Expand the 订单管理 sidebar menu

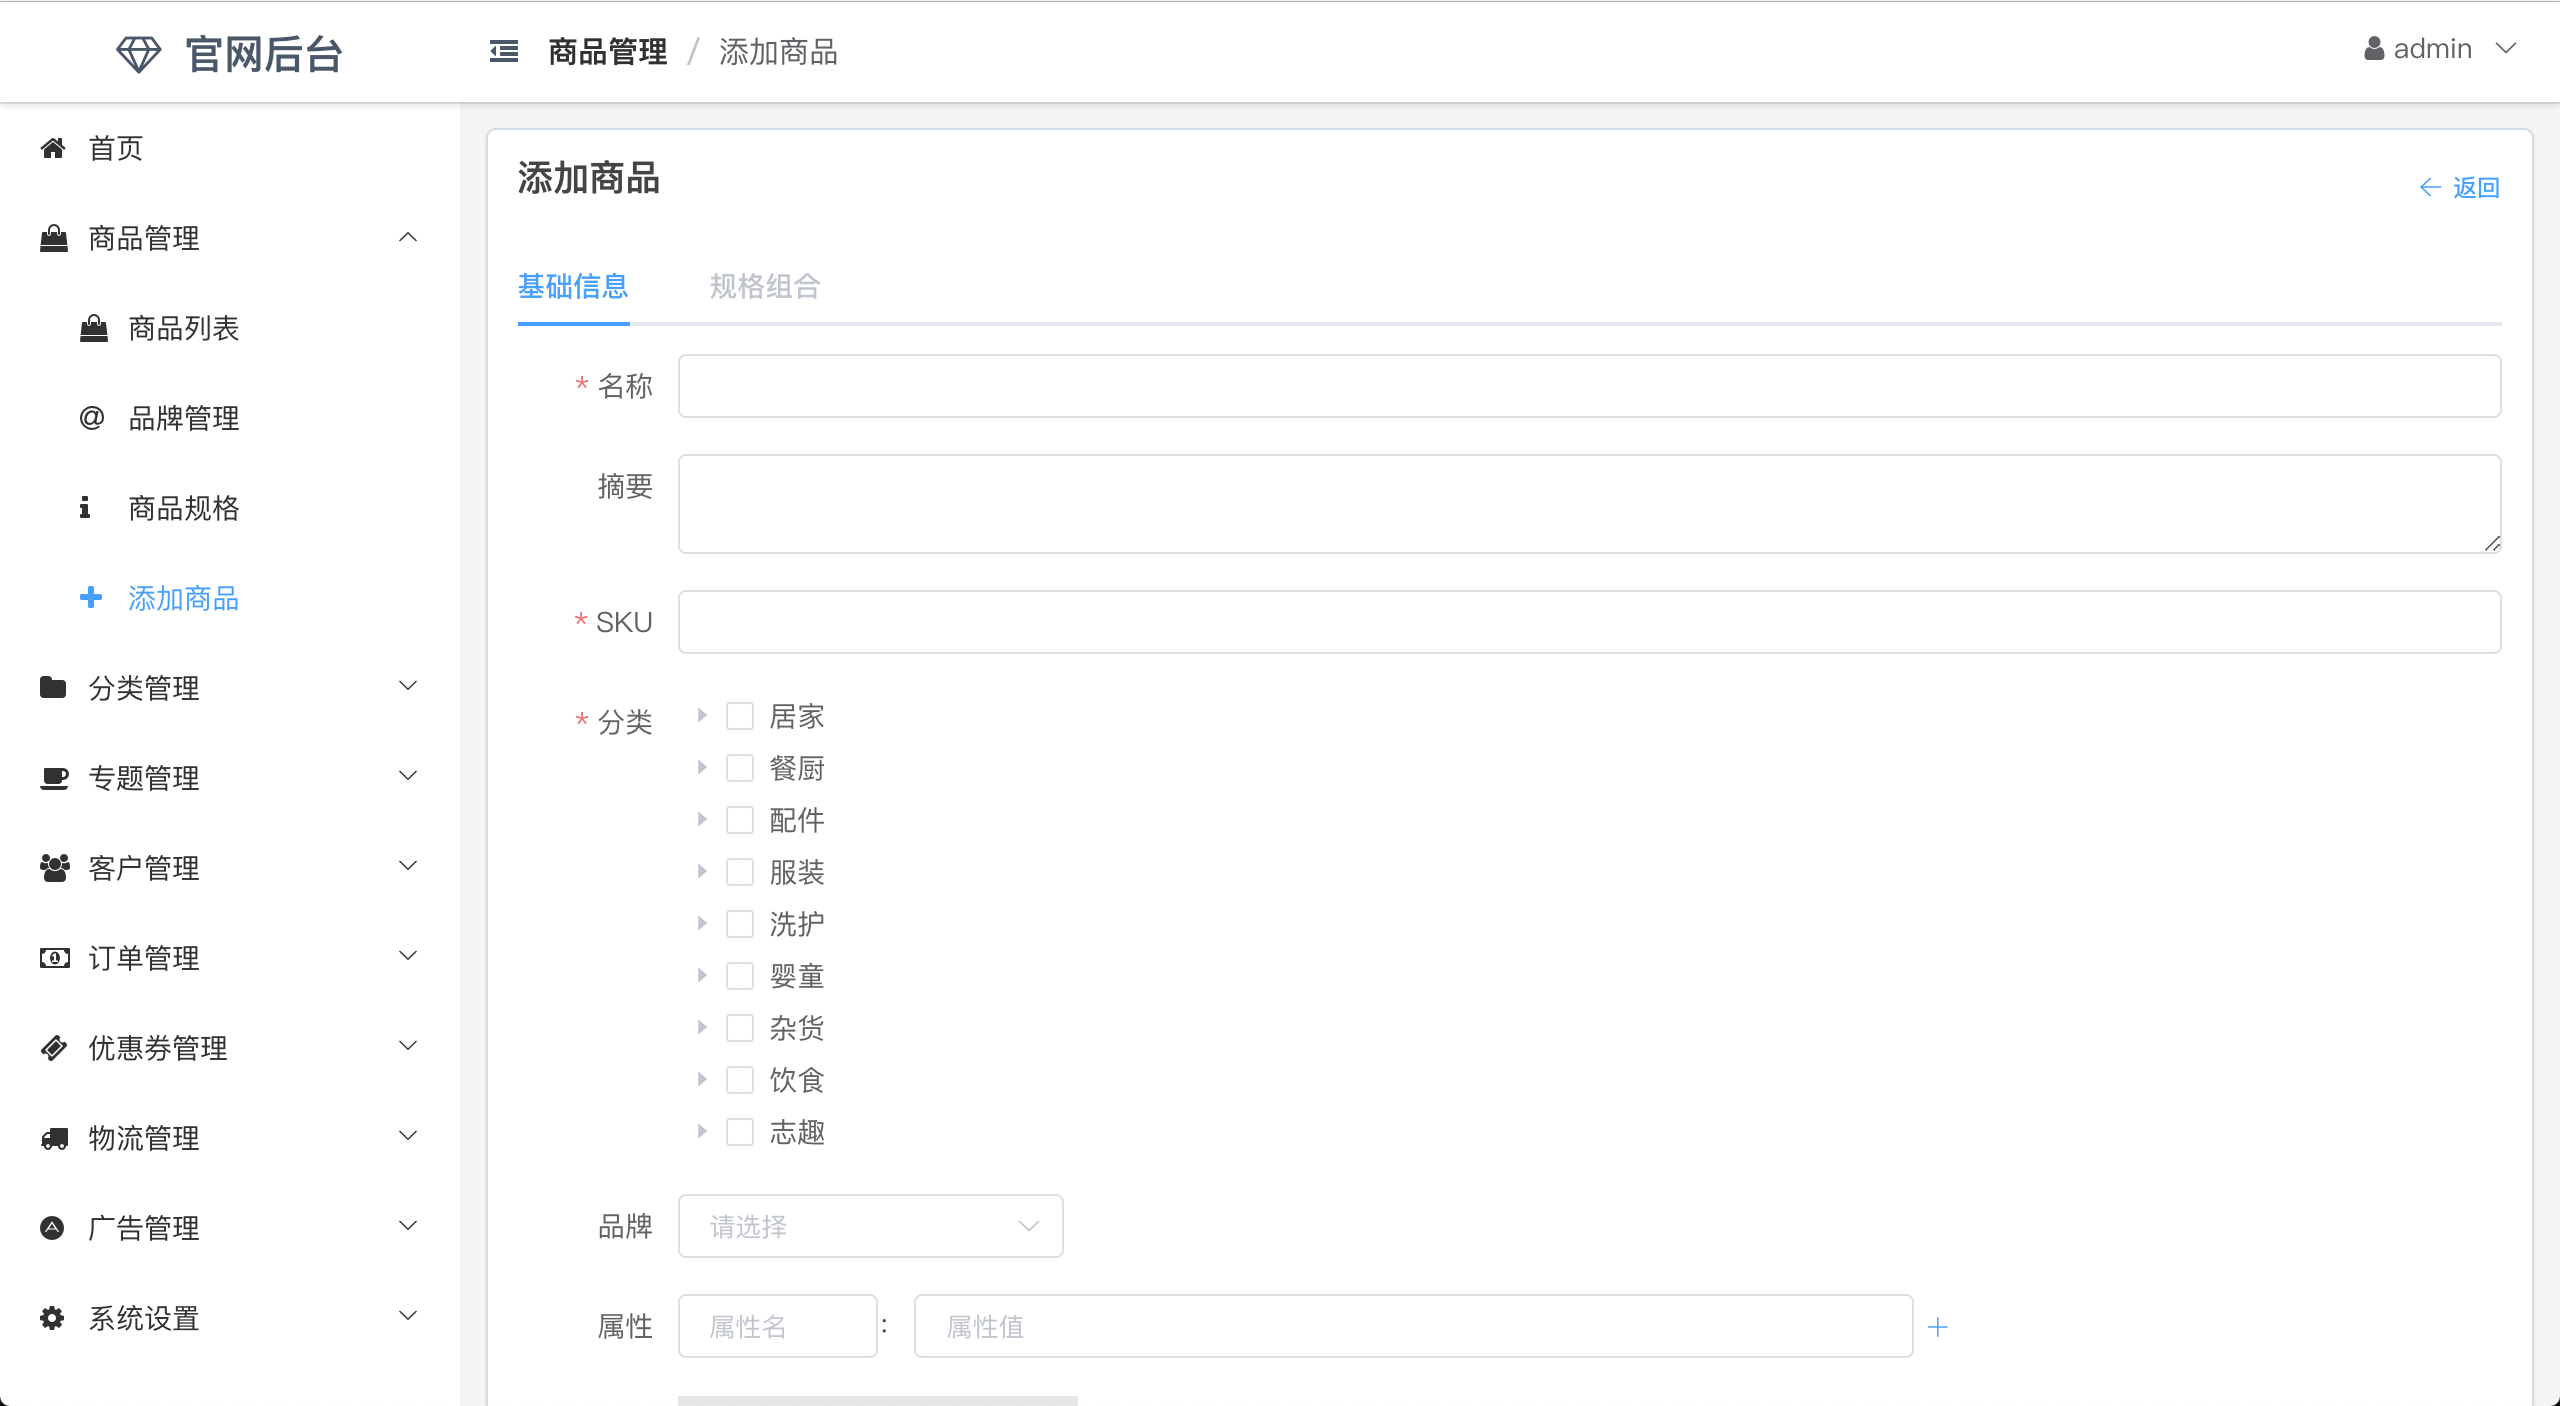(x=228, y=958)
